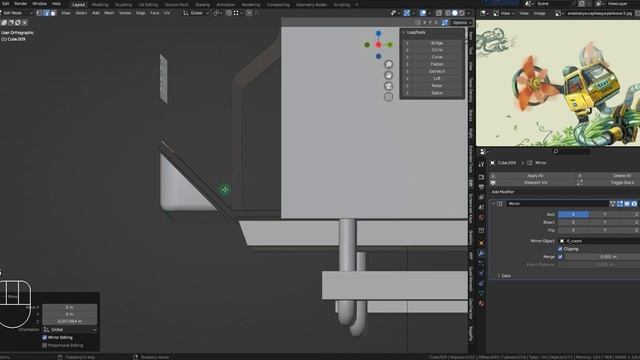Toggle the proportional editing icon in header
This screenshot has width=640, height=360.
tap(249, 13)
